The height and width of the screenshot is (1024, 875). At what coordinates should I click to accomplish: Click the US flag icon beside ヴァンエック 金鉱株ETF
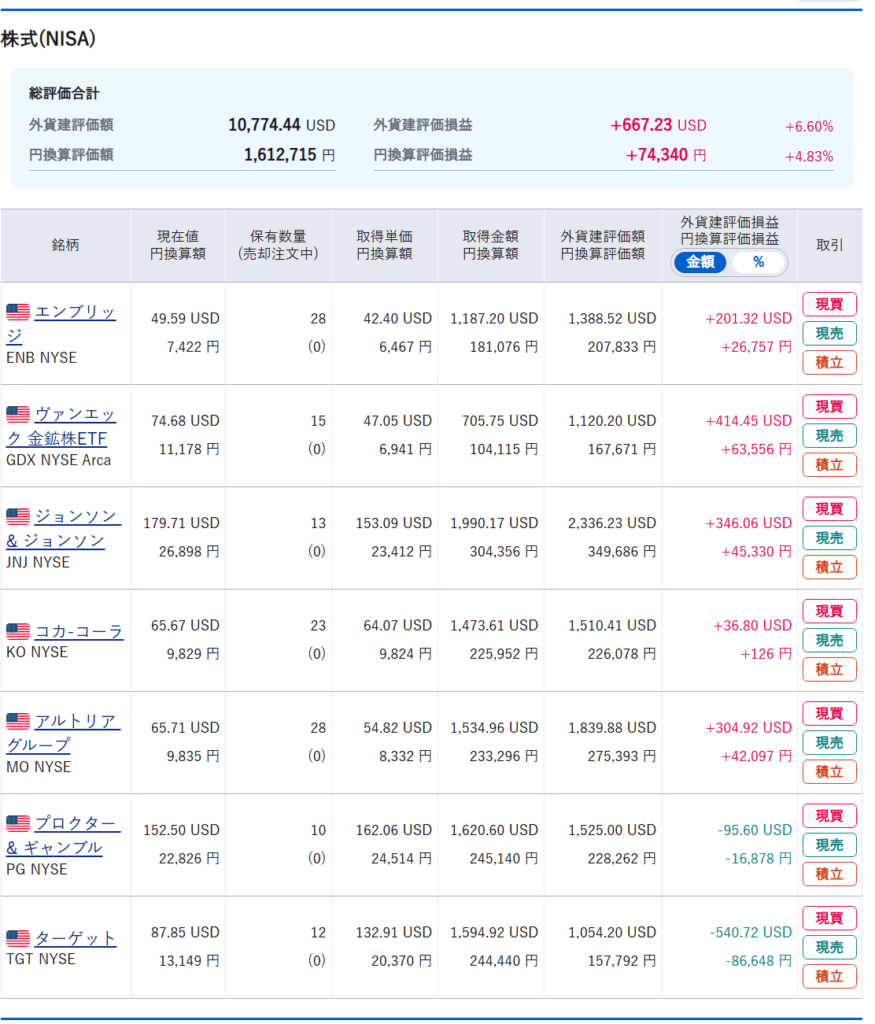tap(18, 414)
